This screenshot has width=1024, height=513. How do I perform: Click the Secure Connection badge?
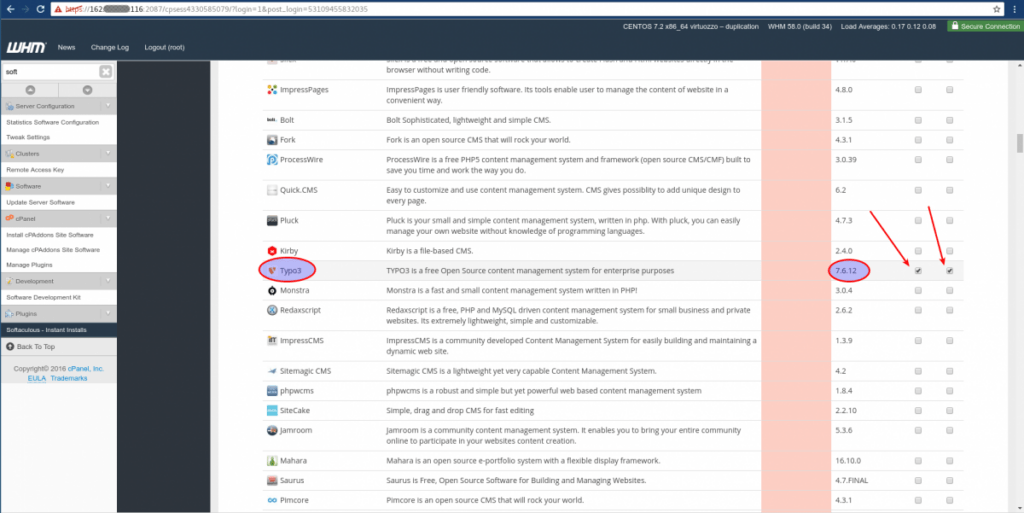(985, 27)
